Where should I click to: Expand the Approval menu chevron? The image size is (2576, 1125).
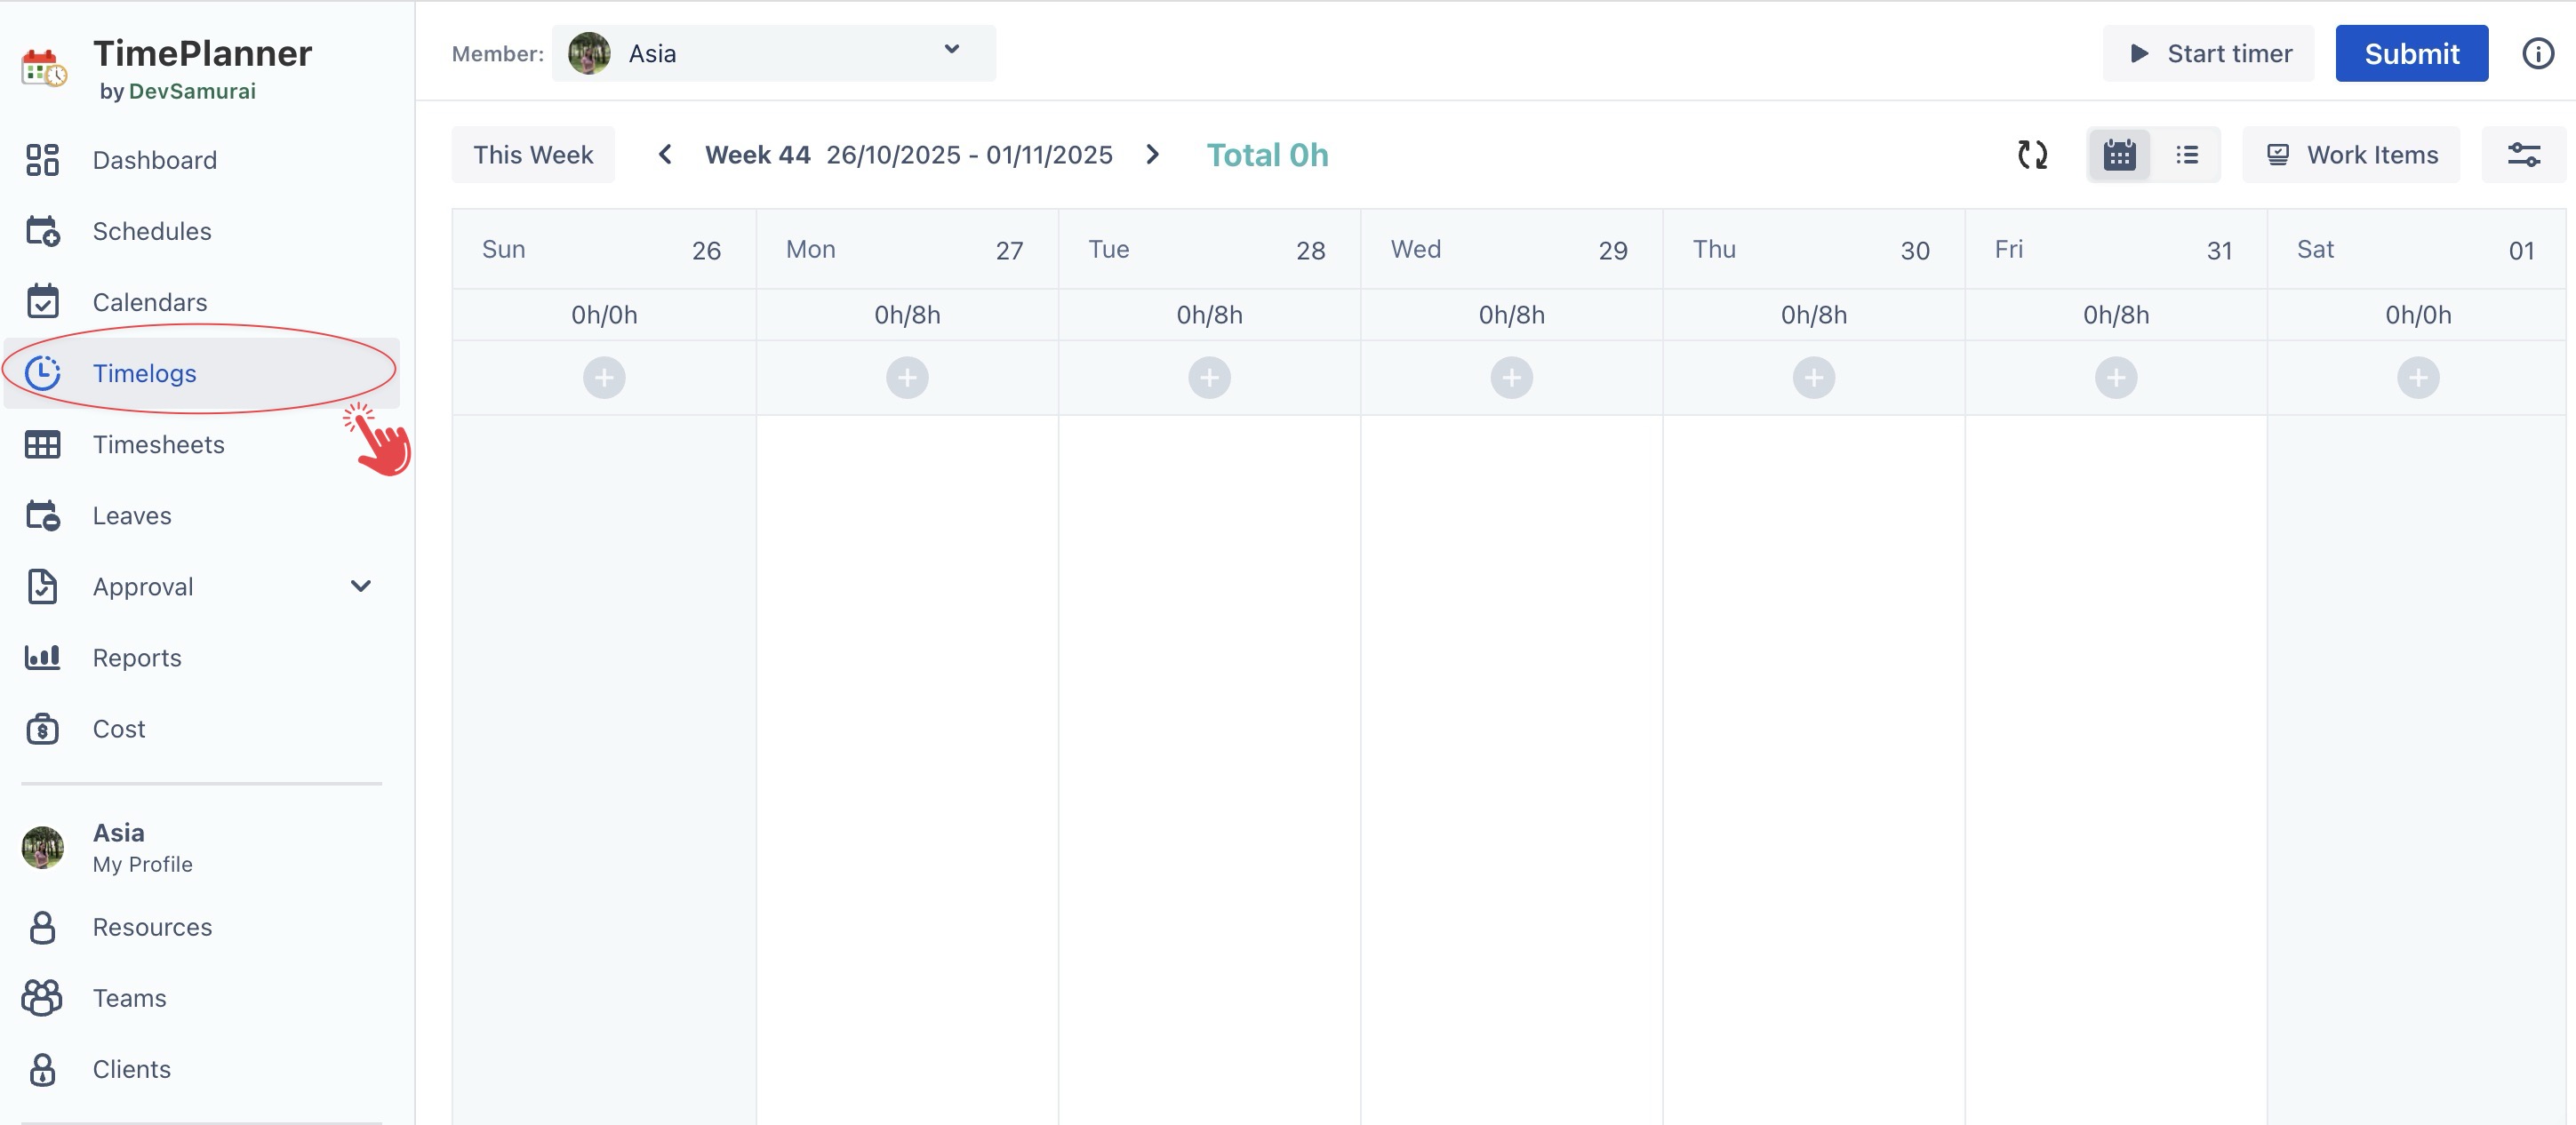361,587
